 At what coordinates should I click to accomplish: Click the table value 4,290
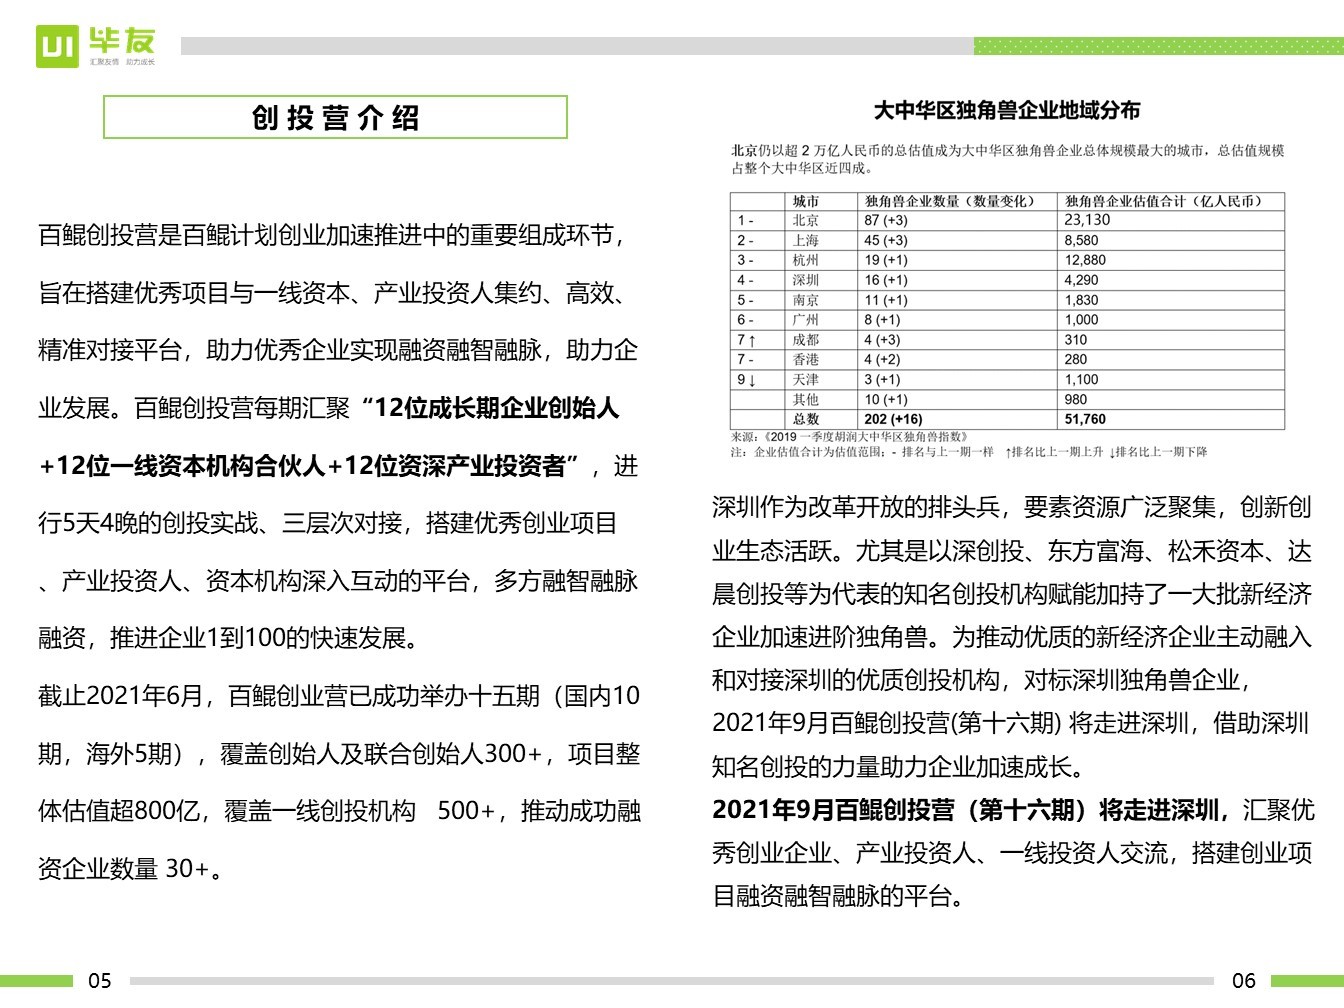[x=1081, y=280]
